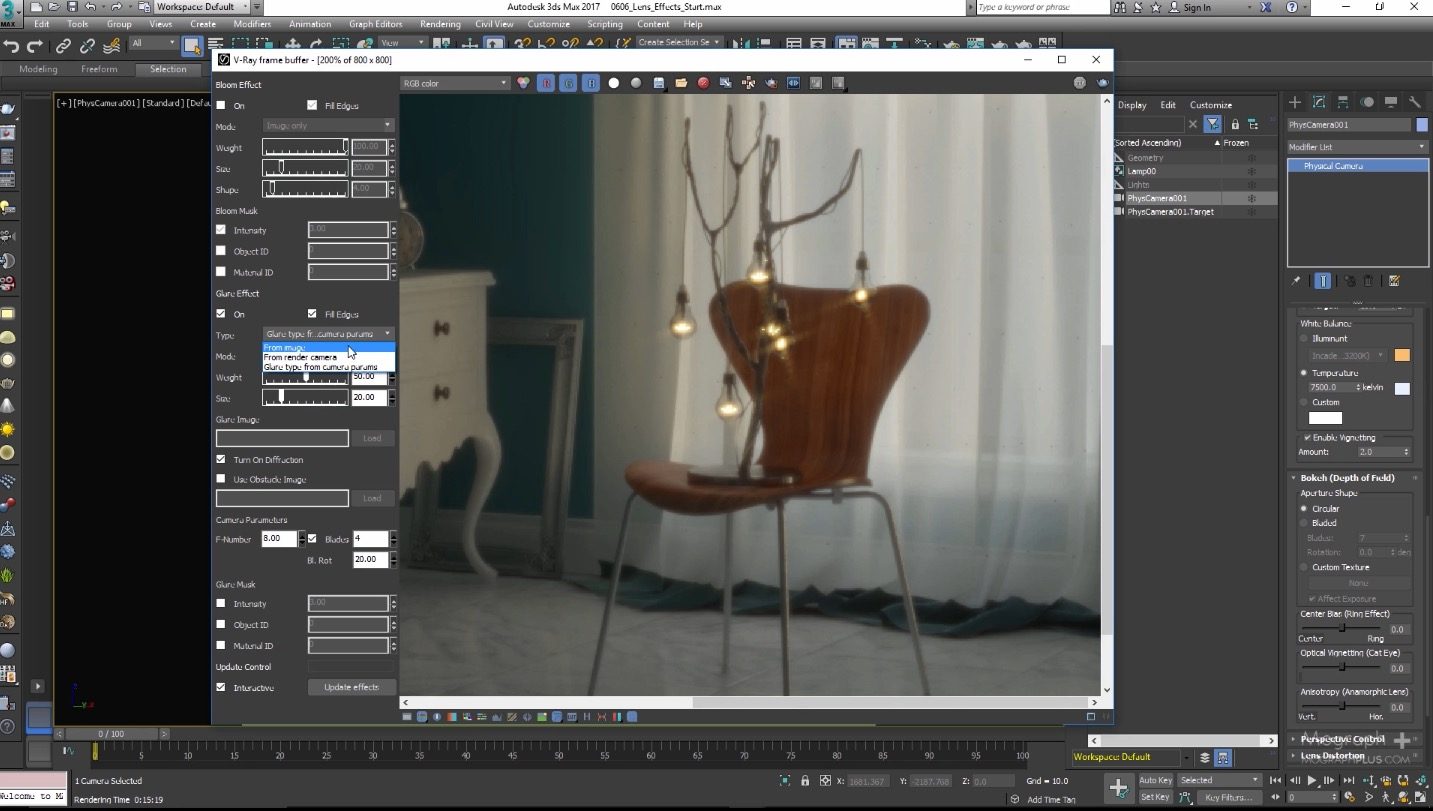Screen dimensions: 1433x811
Task: Open the Hierarchy panel icon
Action: [x=1343, y=102]
